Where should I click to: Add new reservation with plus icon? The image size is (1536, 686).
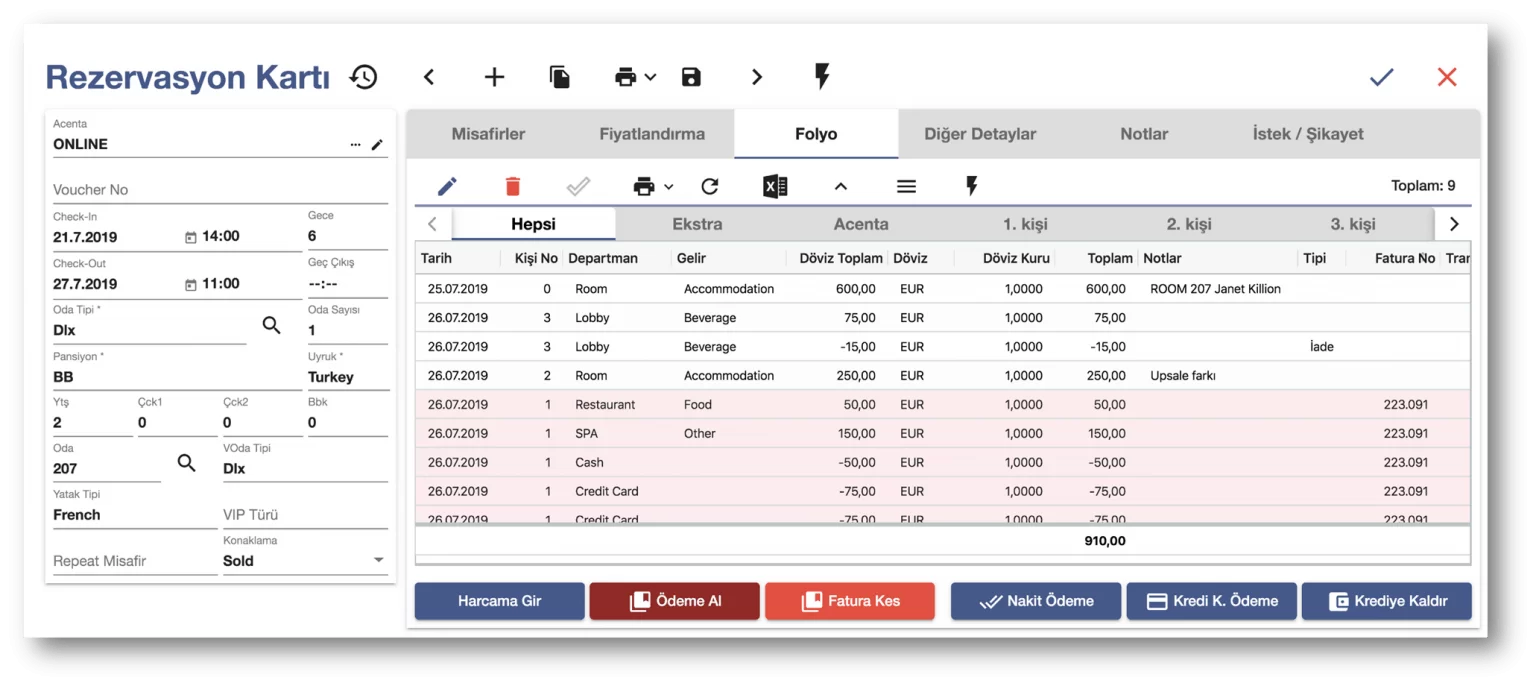pos(494,77)
